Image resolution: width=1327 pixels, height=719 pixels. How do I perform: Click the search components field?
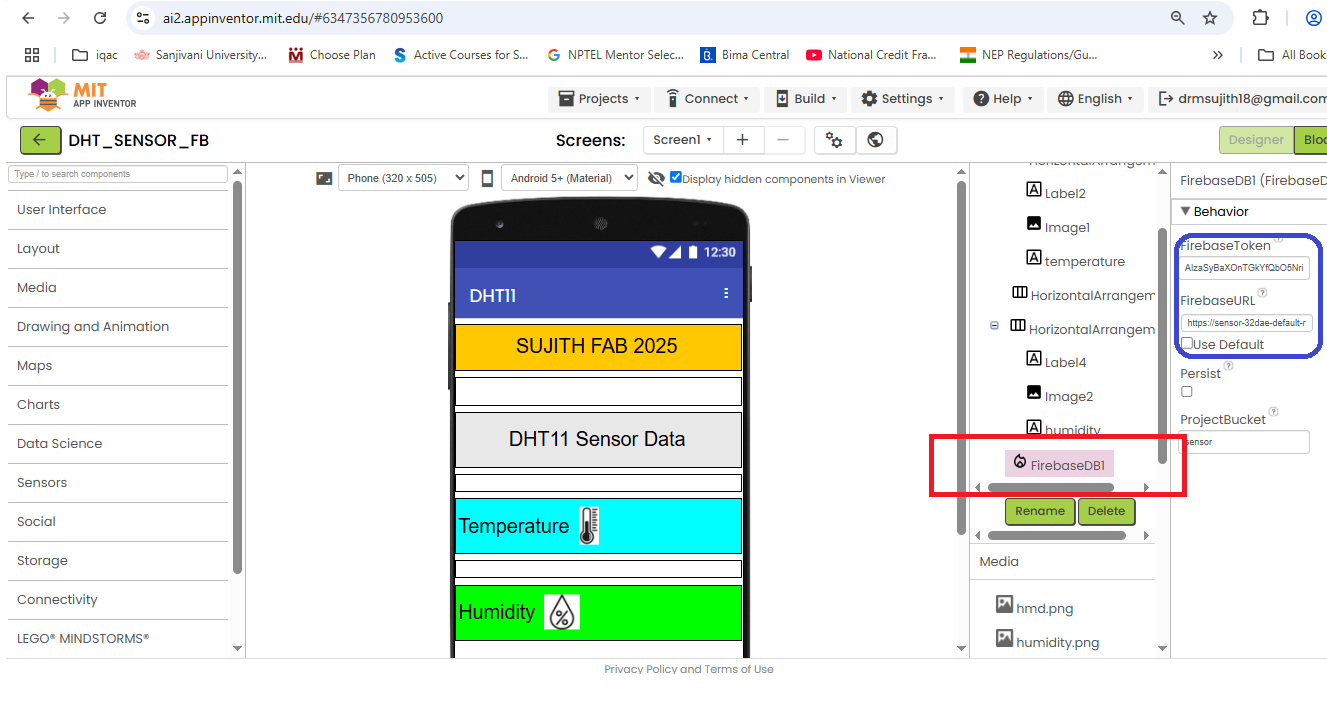pos(118,174)
